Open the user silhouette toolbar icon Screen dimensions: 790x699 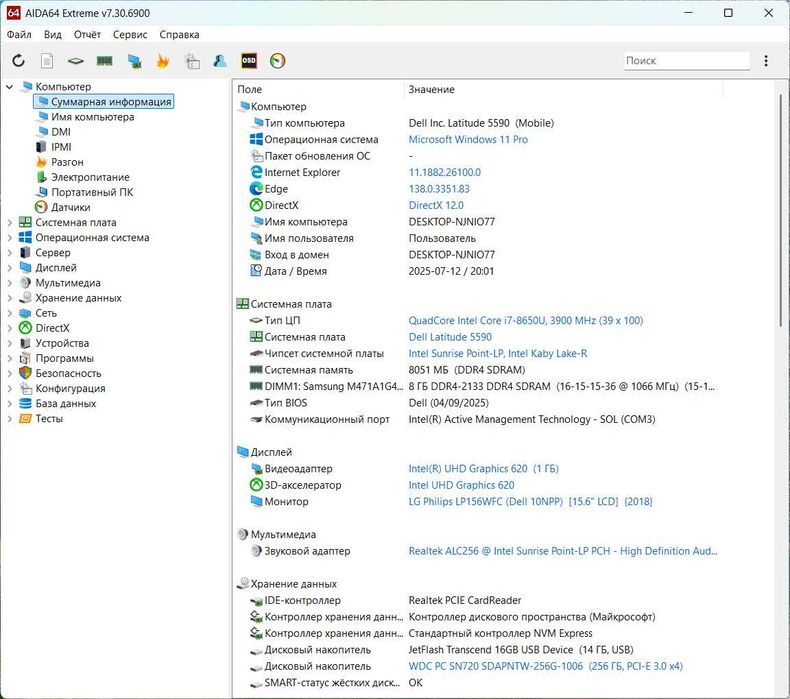pos(220,61)
